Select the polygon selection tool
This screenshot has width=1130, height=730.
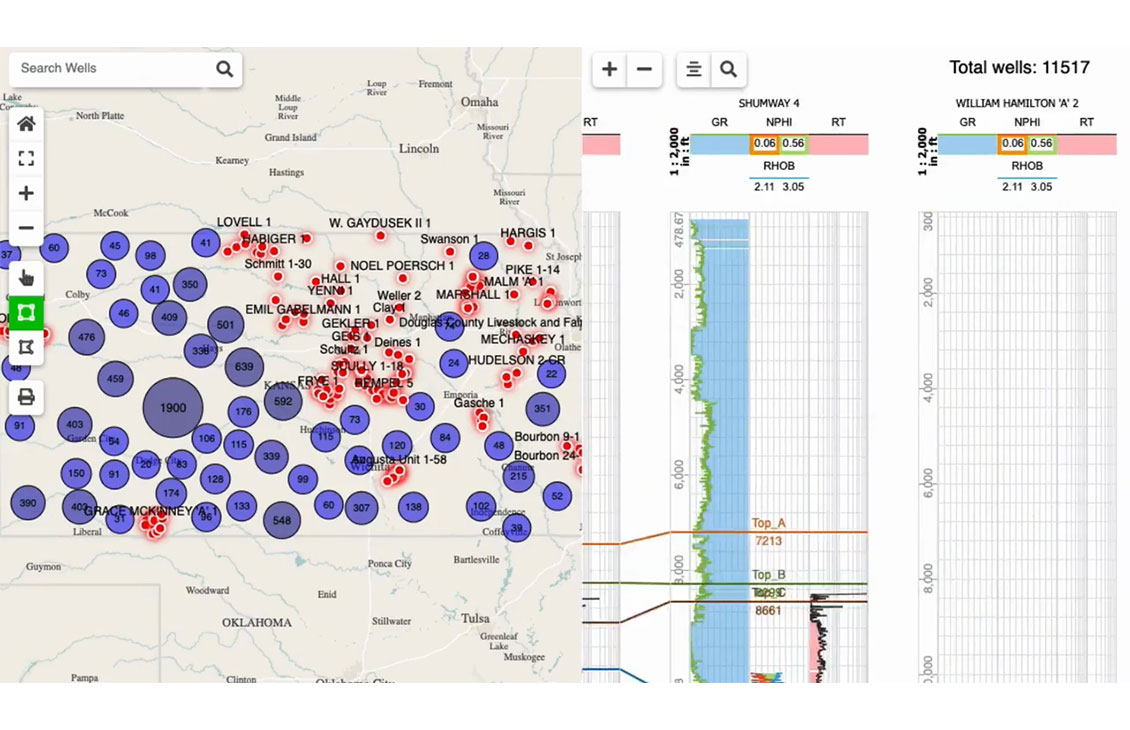[x=26, y=347]
